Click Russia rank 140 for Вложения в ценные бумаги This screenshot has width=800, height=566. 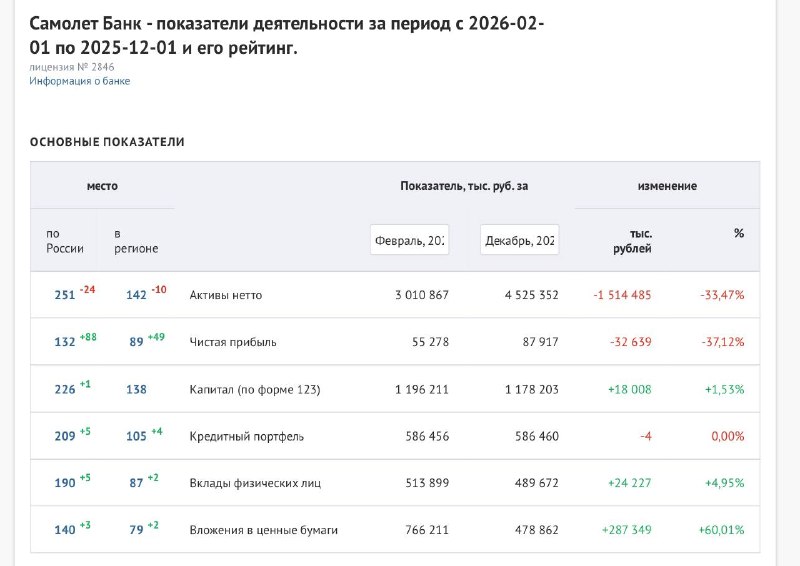[x=65, y=530]
